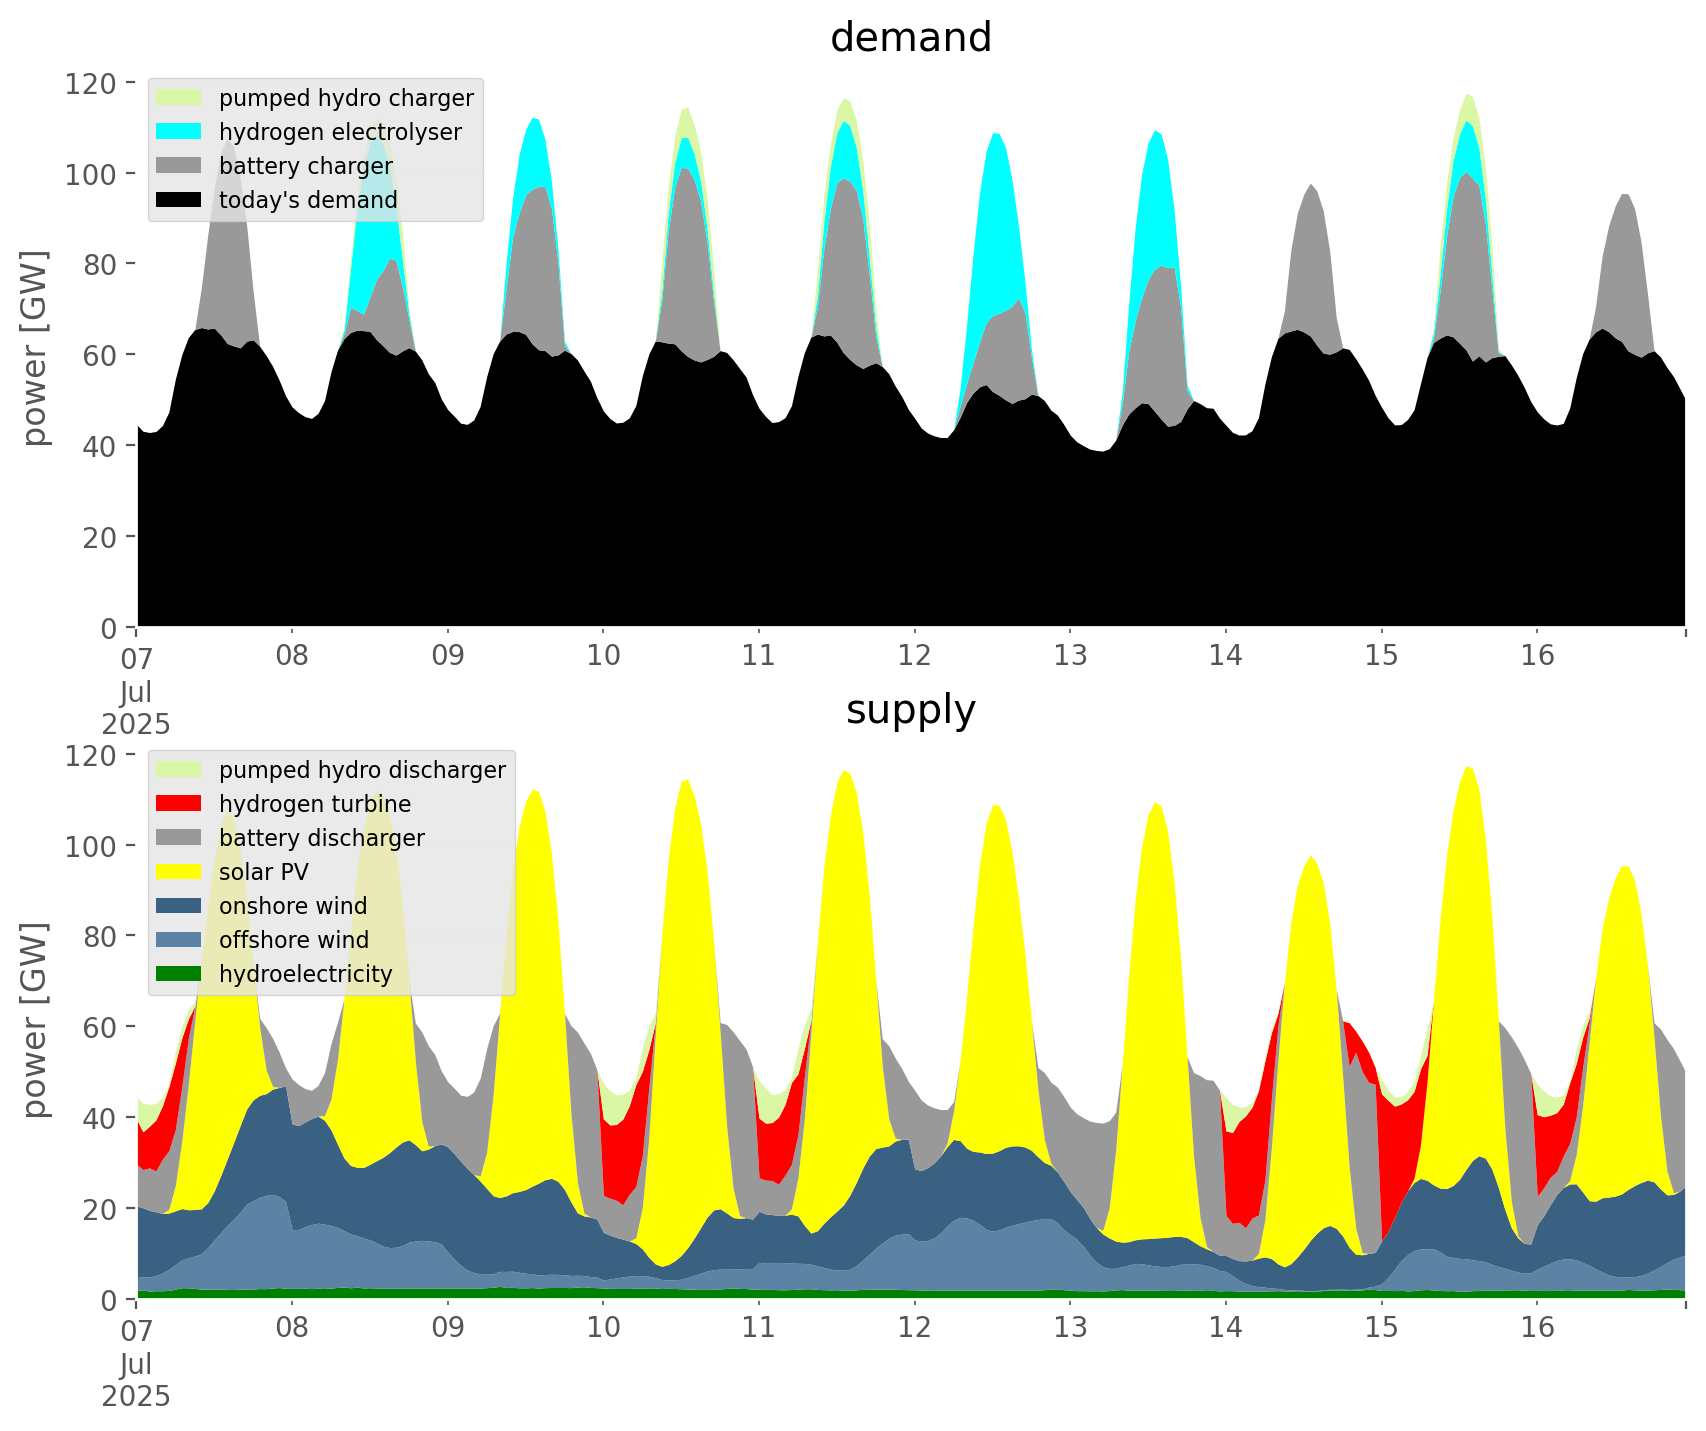The width and height of the screenshot is (1706, 1431).
Task: Click the black today's demand legend swatch
Action: (x=179, y=200)
